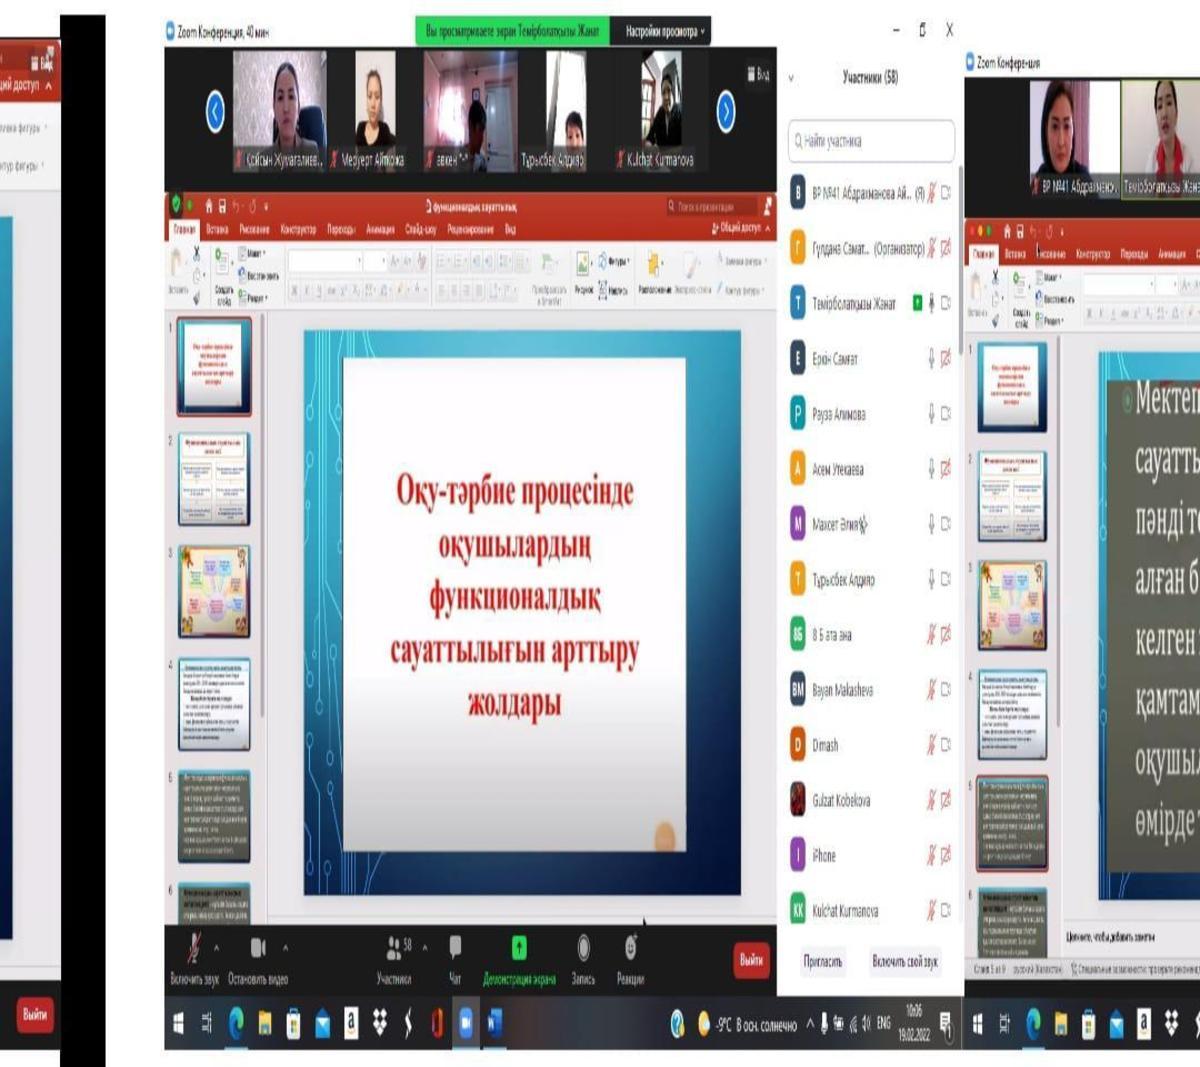Show previous video thumbnails with left arrow

[215, 112]
